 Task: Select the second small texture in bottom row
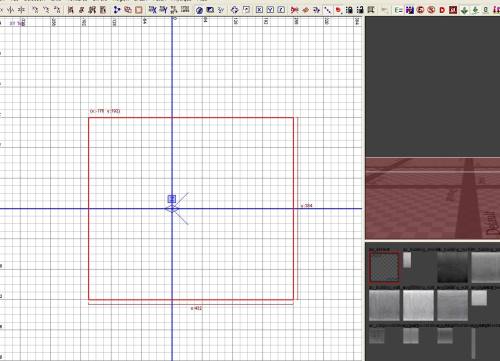(x=411, y=336)
